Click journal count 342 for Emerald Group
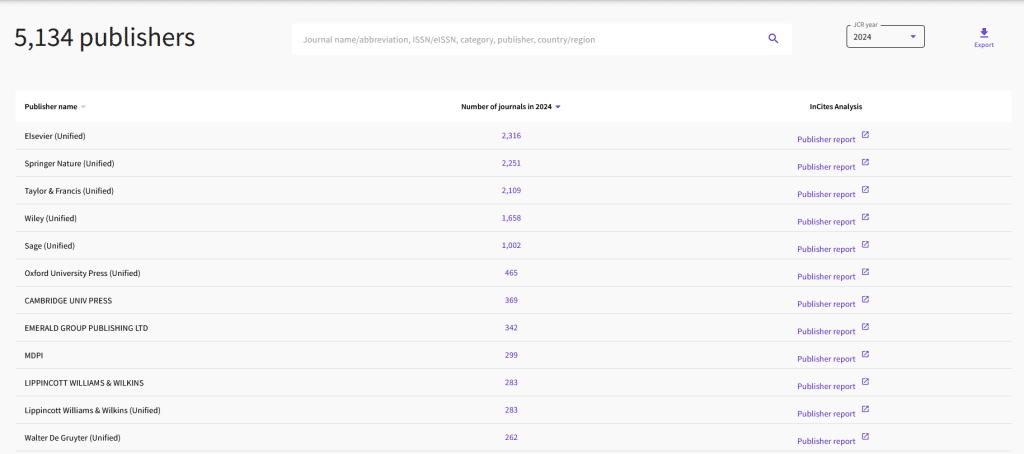This screenshot has height=454, width=1024. (x=511, y=327)
